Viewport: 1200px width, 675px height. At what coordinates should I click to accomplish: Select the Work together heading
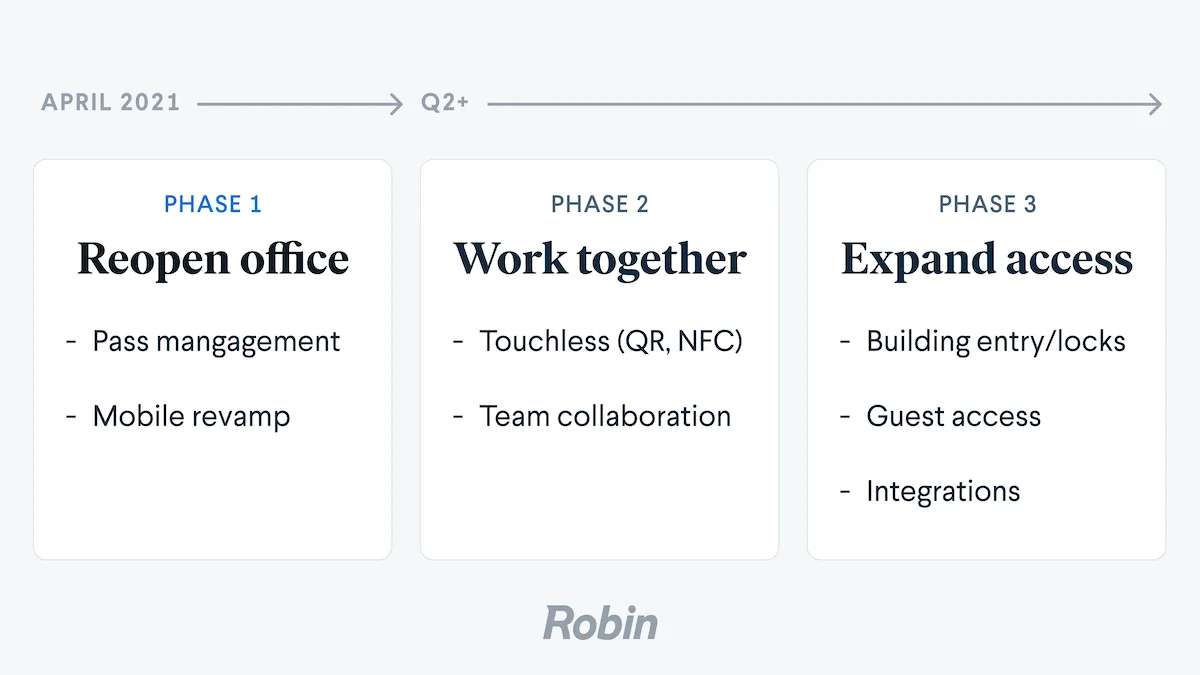click(x=600, y=259)
